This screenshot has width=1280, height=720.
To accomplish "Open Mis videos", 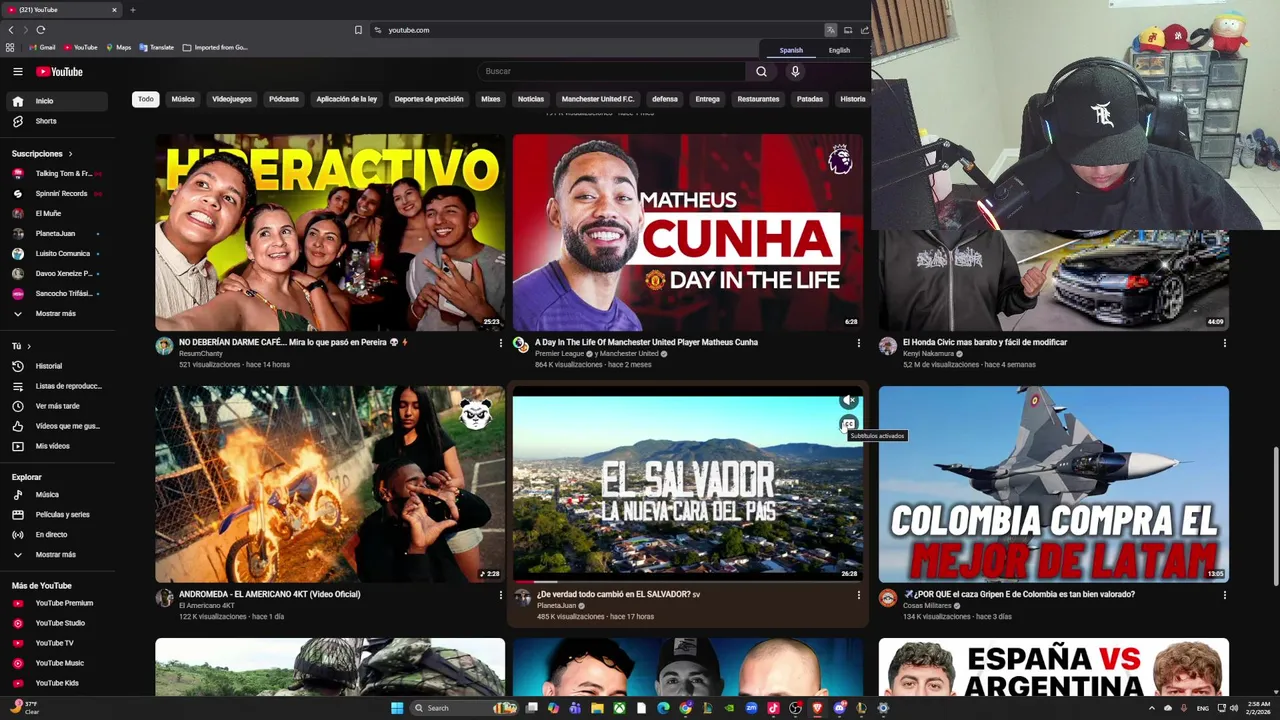I will point(58,446).
